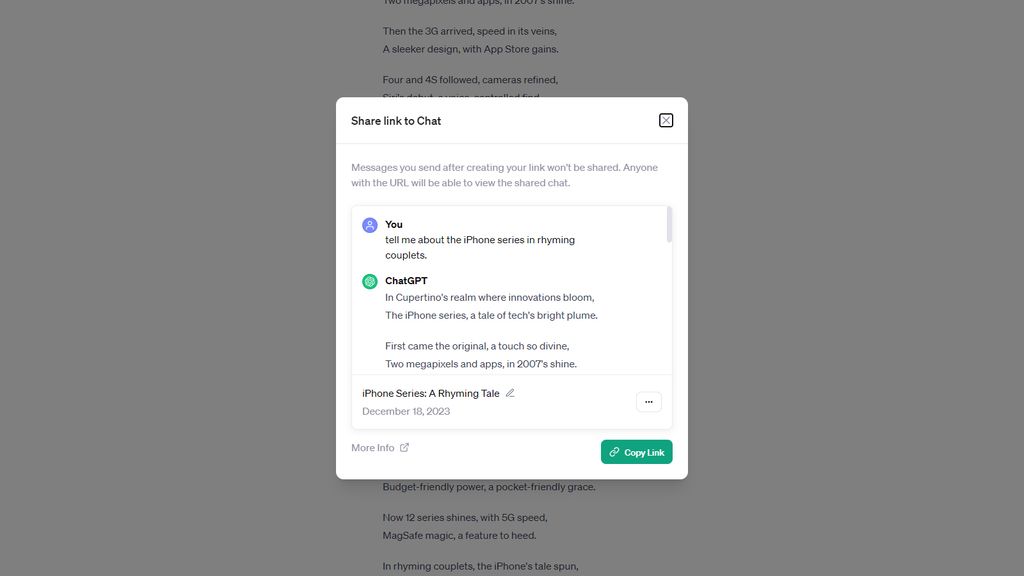Click the ChatGPT logo avatar in the preview
Viewport: 1024px width, 576px height.
[369, 281]
